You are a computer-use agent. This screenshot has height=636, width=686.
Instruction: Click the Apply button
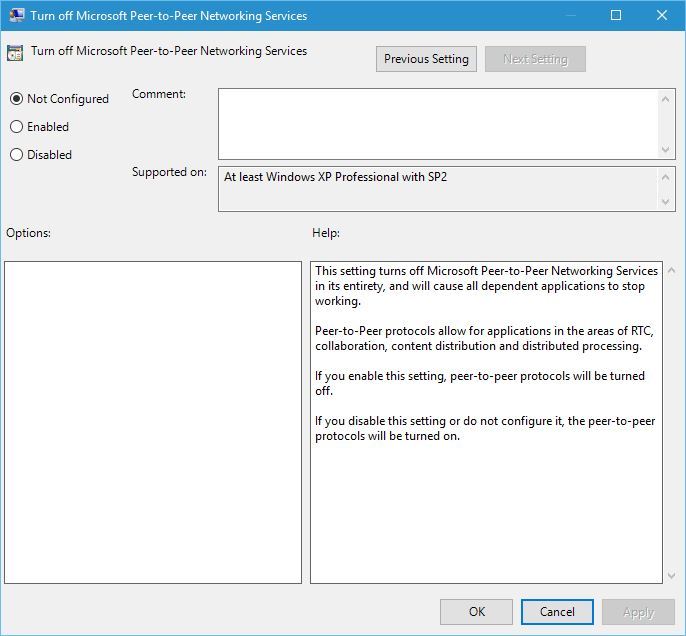point(638,612)
